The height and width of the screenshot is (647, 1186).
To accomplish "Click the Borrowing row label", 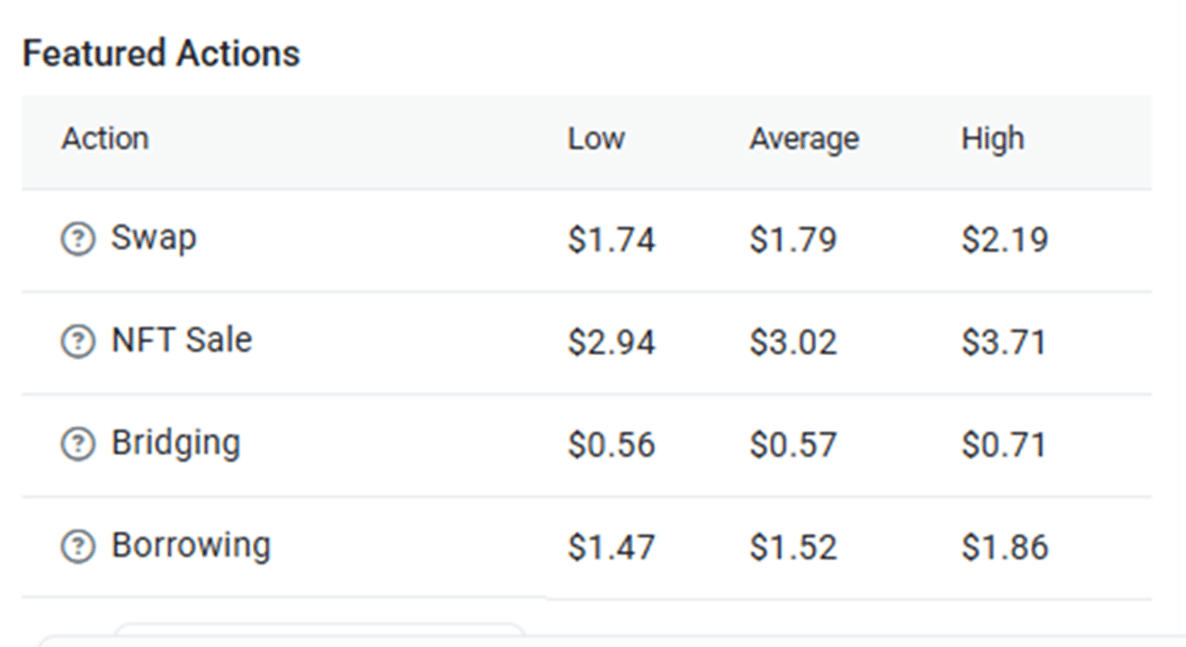I will (191, 546).
